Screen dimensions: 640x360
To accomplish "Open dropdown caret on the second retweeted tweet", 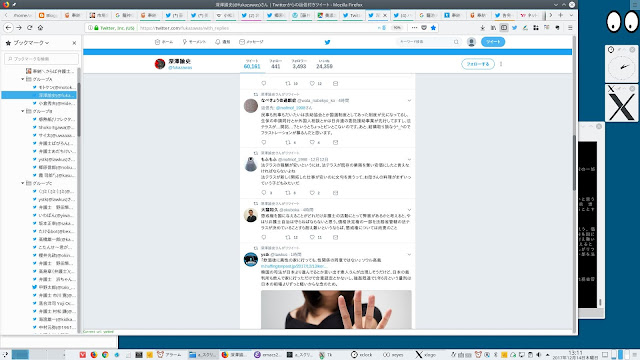I will [x=409, y=100].
